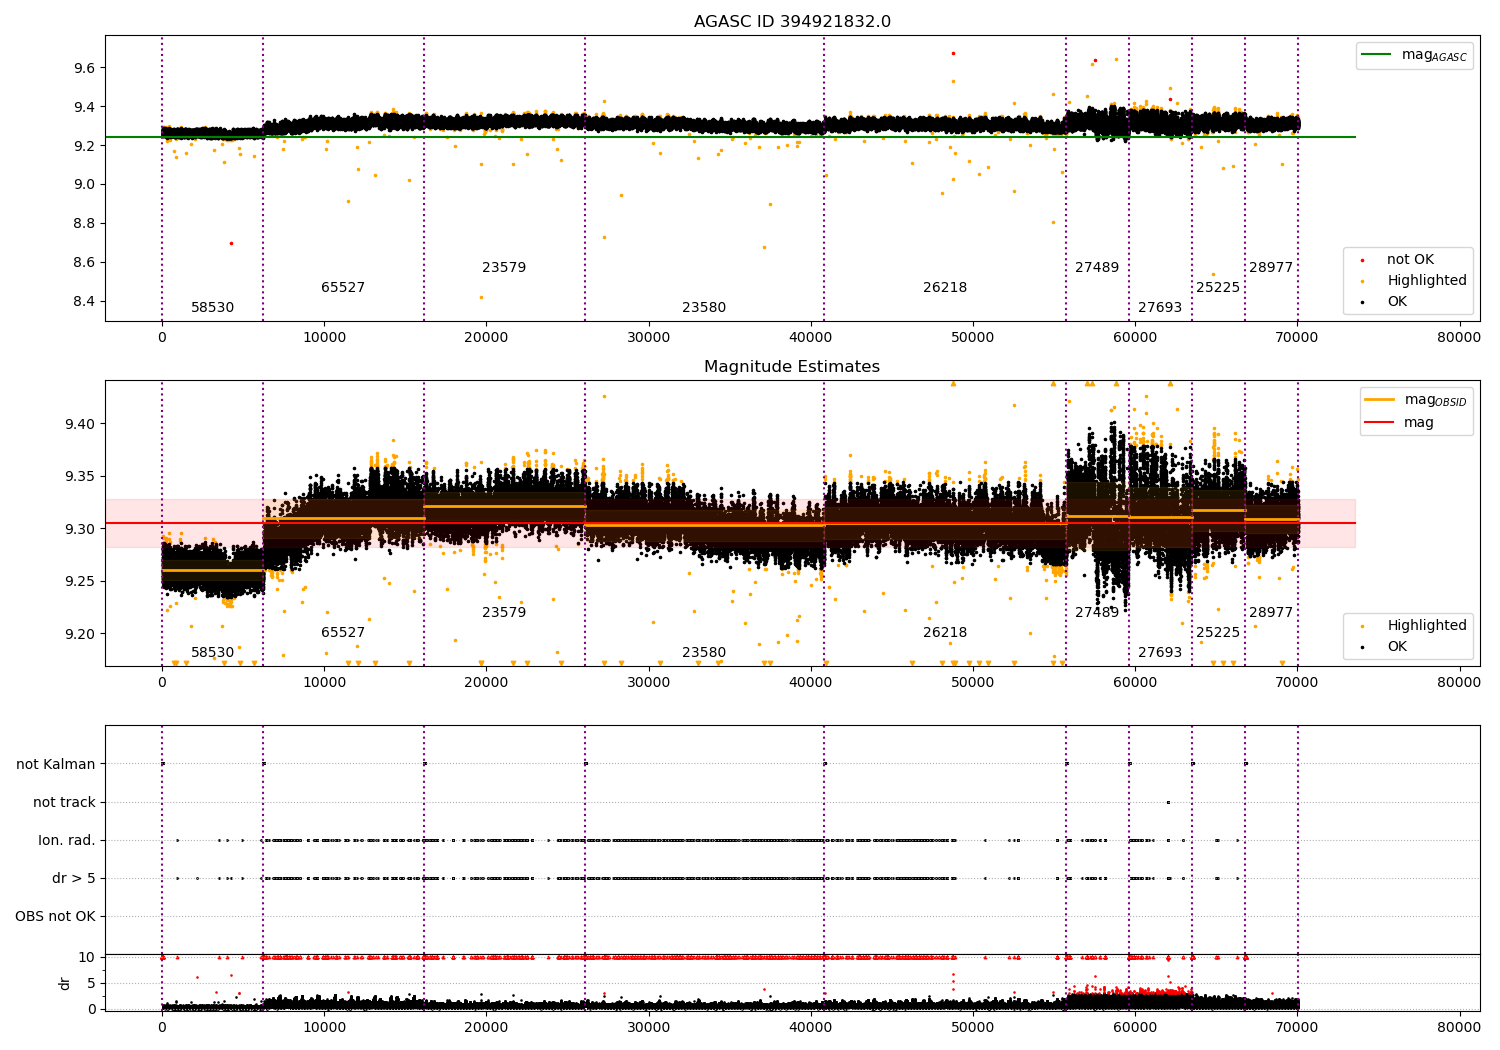Screen dimensions: 1500x1050
Task: Click the rotated 'dr' axis label at bottom left
Action: (65, 983)
